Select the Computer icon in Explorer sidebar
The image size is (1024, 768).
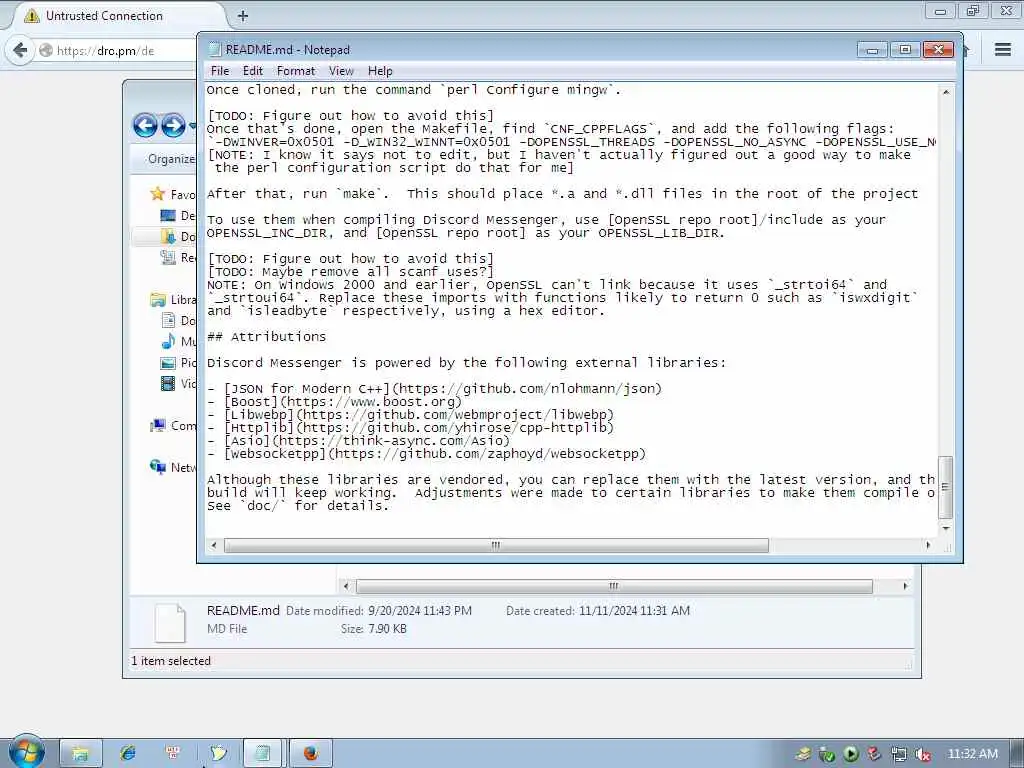click(x=158, y=426)
